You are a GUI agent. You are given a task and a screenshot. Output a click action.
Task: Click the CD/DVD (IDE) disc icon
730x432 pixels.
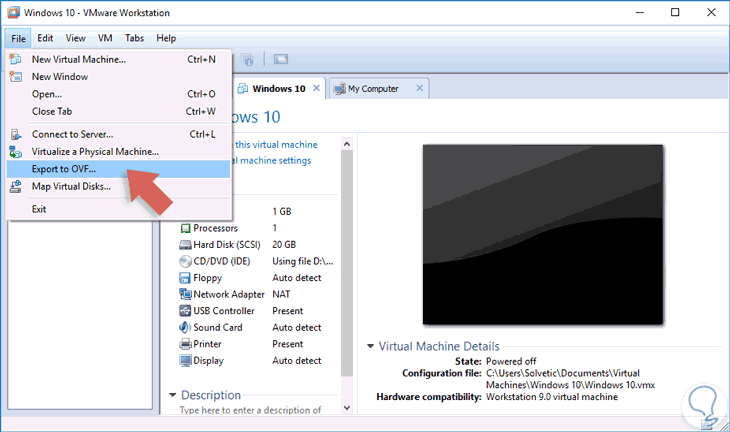[x=185, y=261]
